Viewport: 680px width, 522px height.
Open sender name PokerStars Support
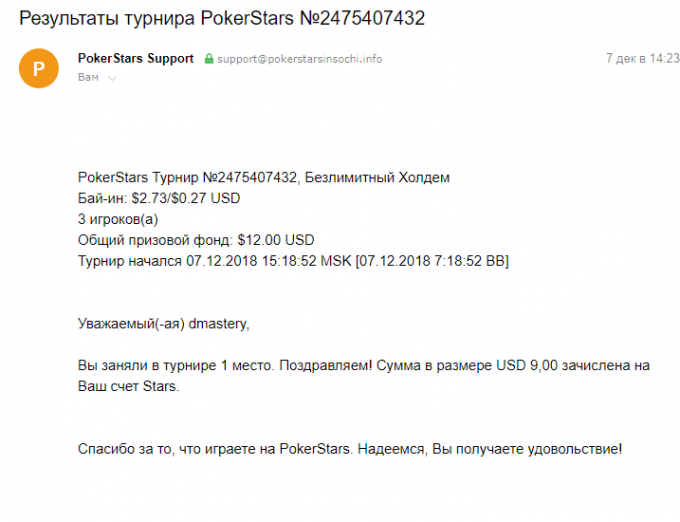click(135, 59)
